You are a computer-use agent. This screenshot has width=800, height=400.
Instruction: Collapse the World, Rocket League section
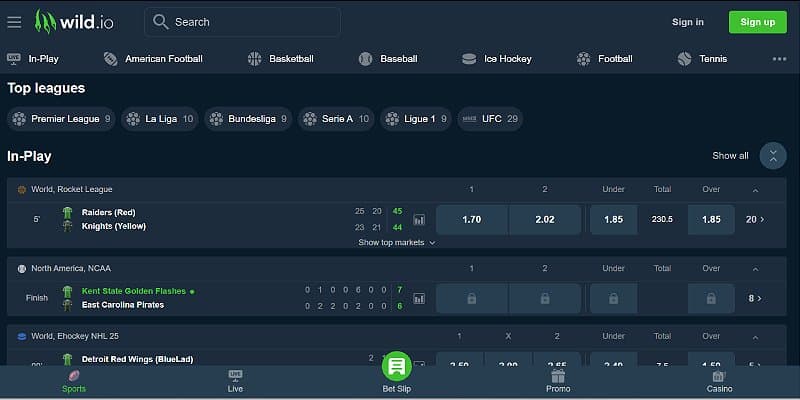755,189
